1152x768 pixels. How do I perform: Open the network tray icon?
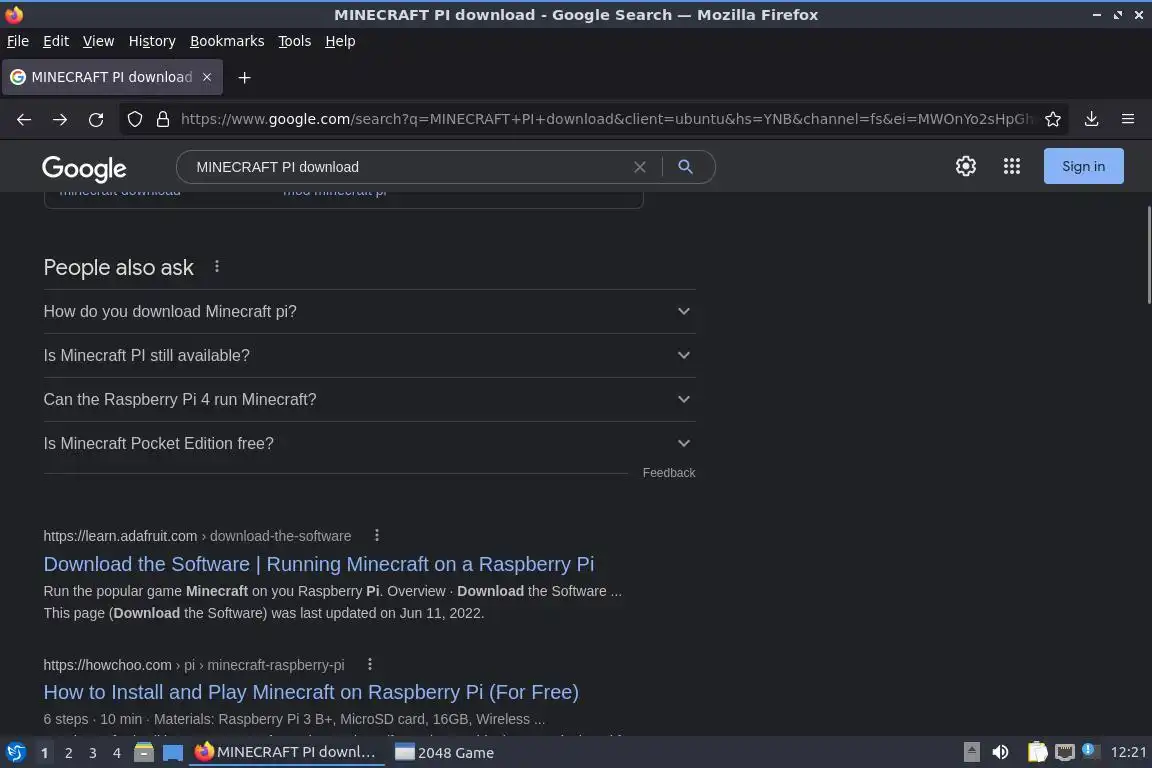click(1064, 753)
